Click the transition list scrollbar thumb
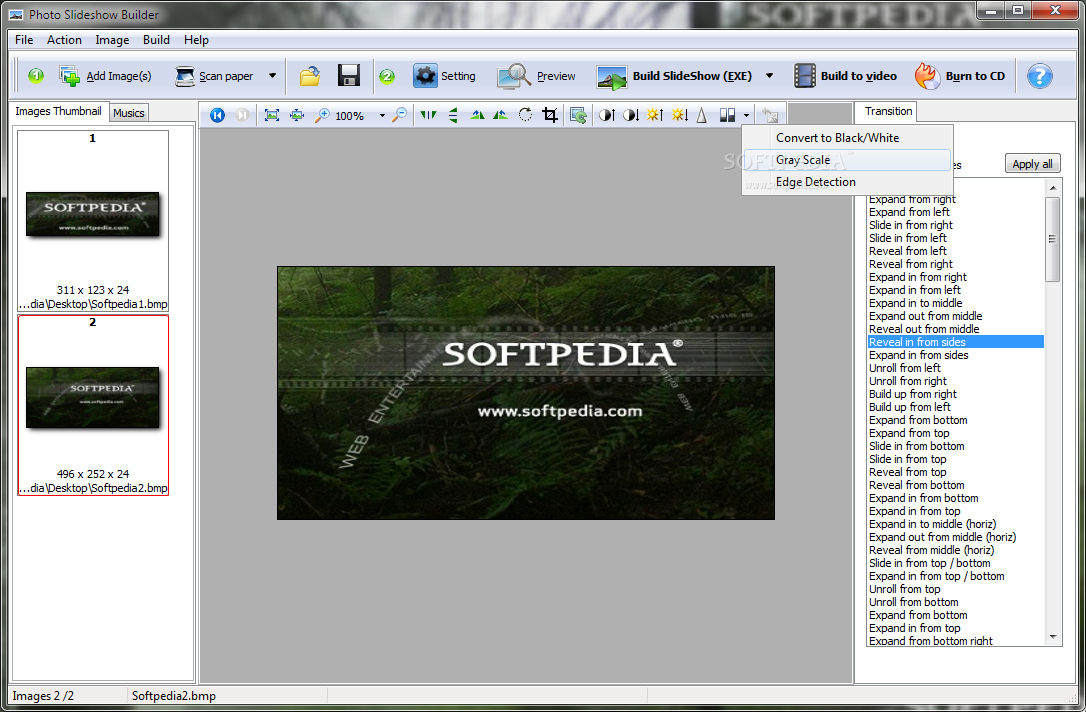Viewport: 1086px width, 712px height. point(1053,239)
